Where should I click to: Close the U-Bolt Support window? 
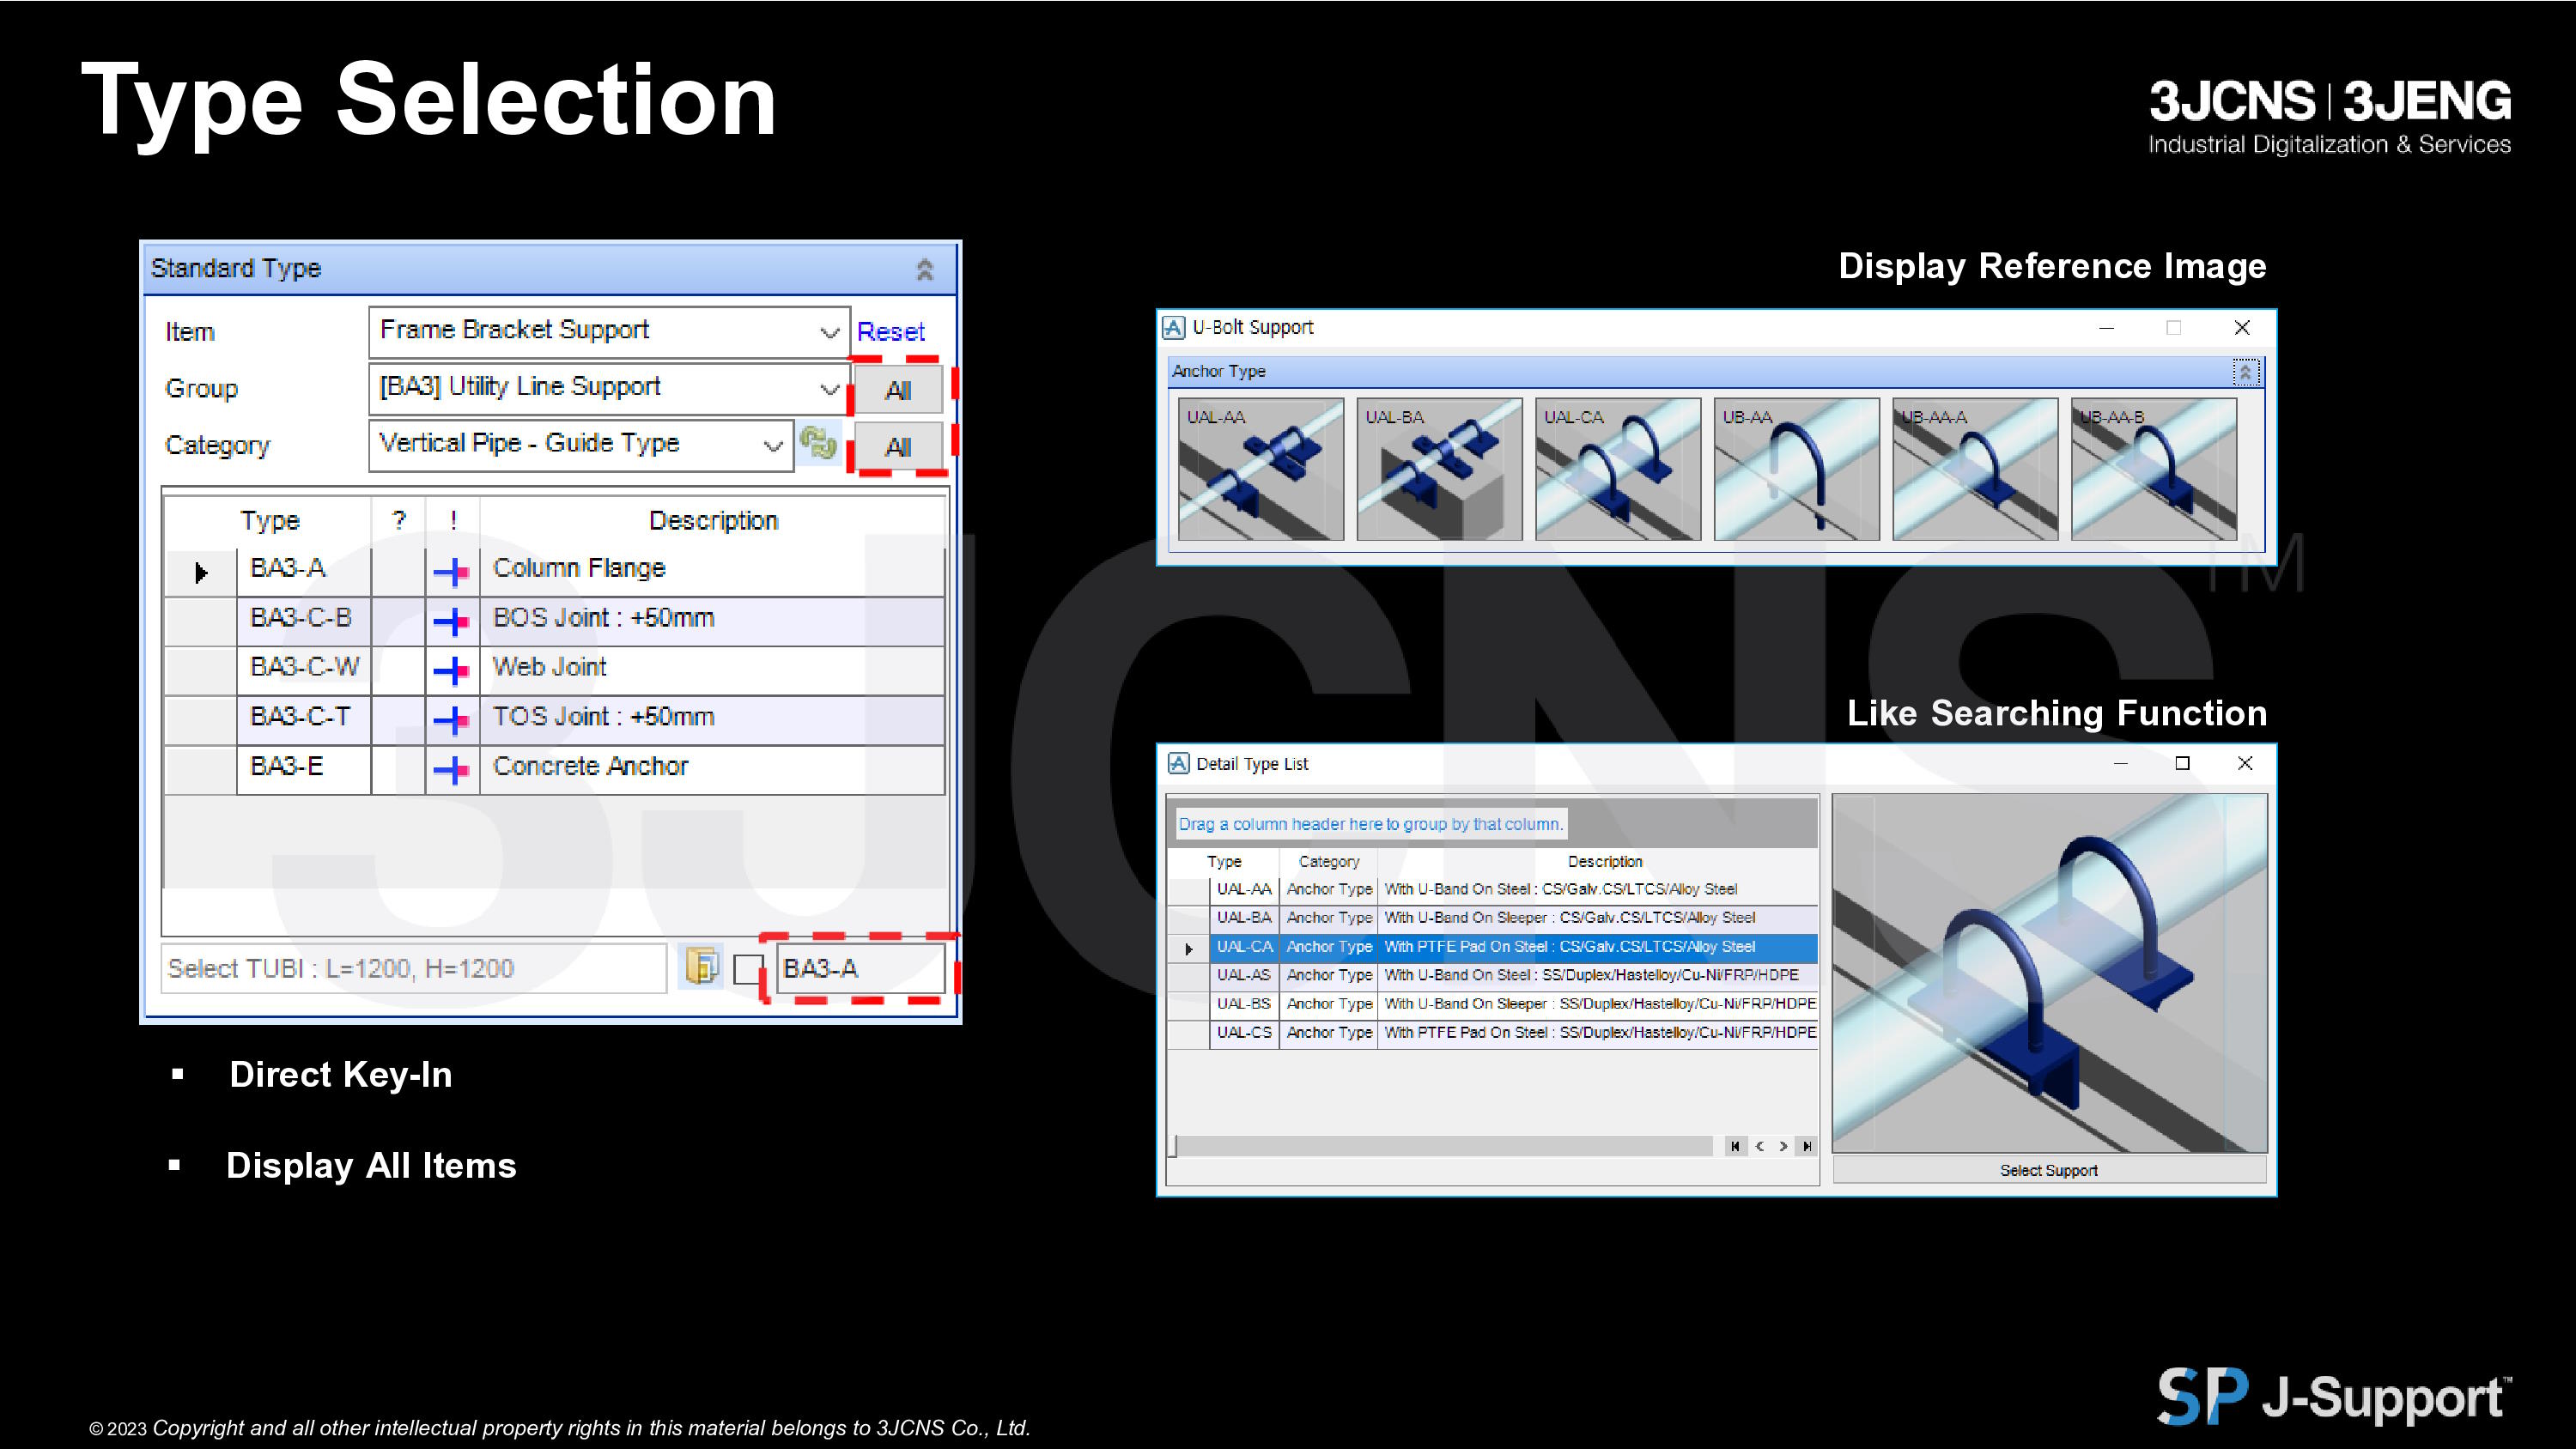pos(2242,328)
